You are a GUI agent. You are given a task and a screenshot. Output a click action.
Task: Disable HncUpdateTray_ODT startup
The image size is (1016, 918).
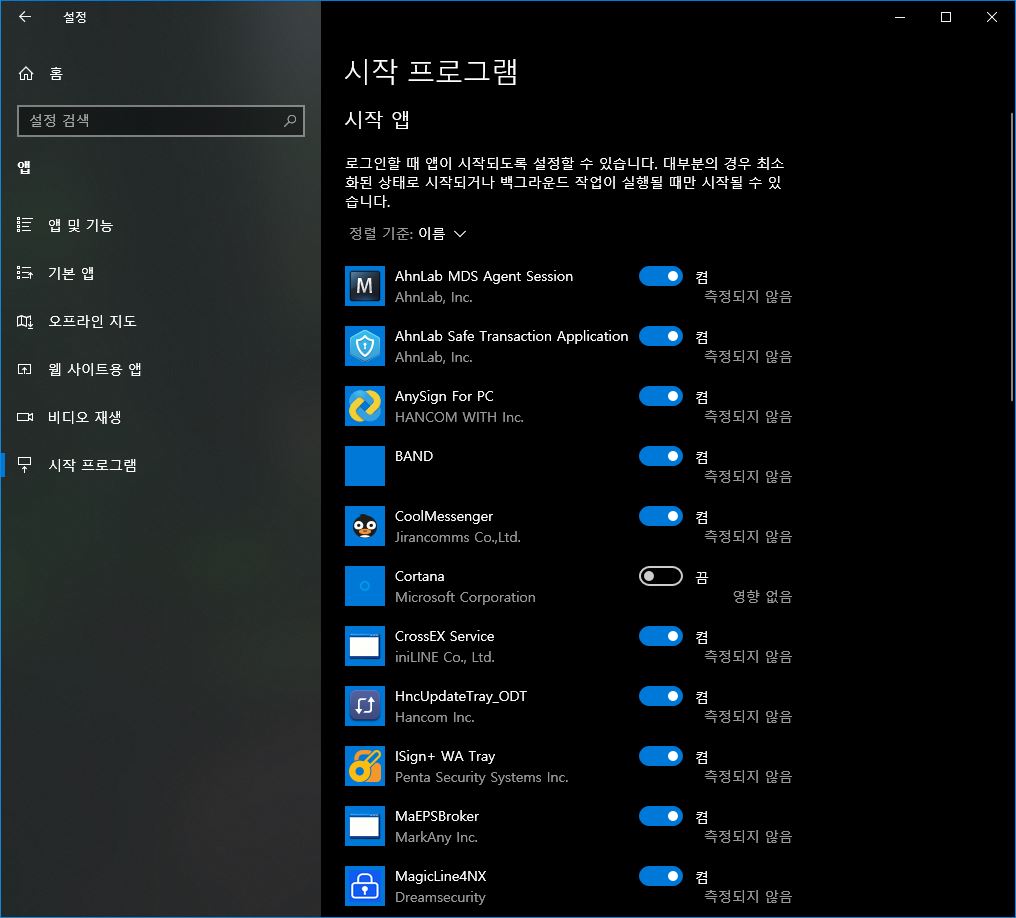click(x=661, y=696)
